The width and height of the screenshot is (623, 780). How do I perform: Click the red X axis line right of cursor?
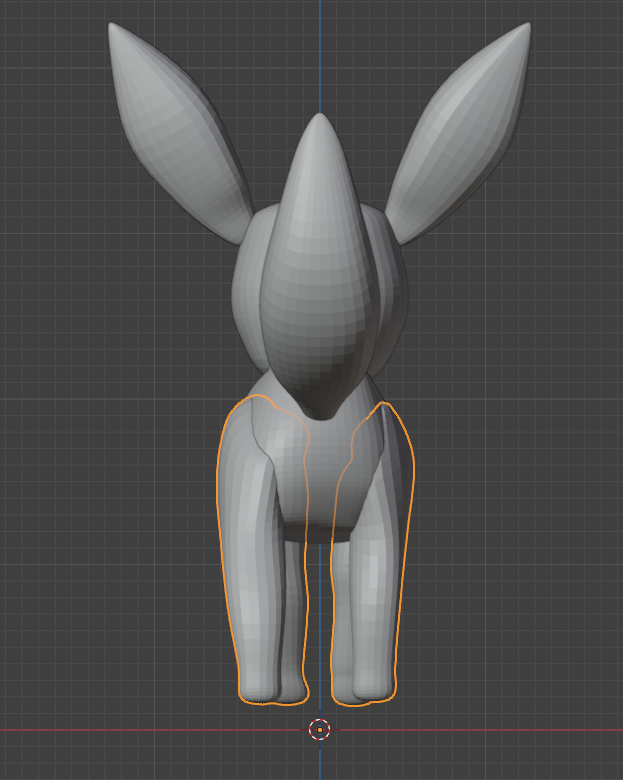[x=480, y=730]
